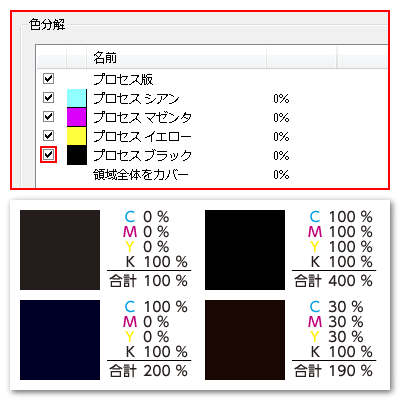This screenshot has height=400, width=400.
Task: Toggle the プロセス イエロー checkbox
Action: point(48,136)
